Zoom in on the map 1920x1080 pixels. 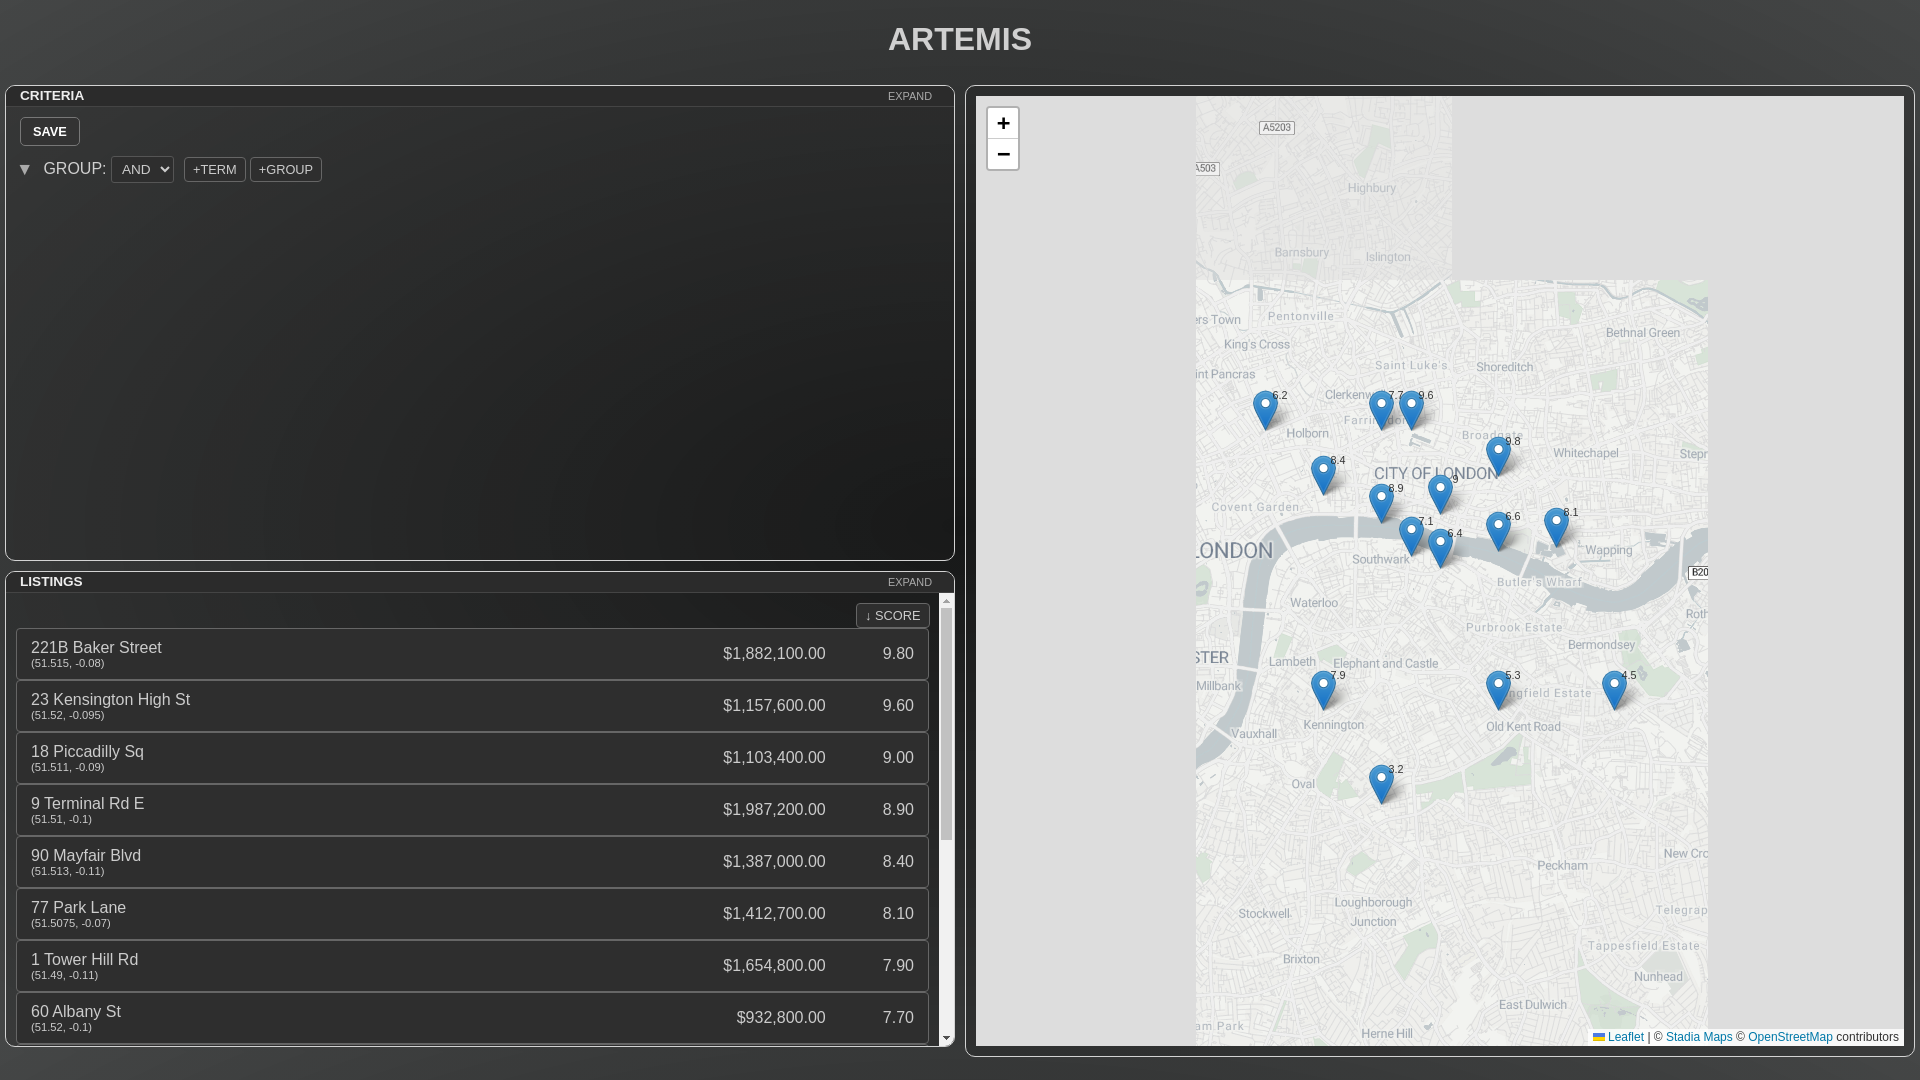(1003, 123)
